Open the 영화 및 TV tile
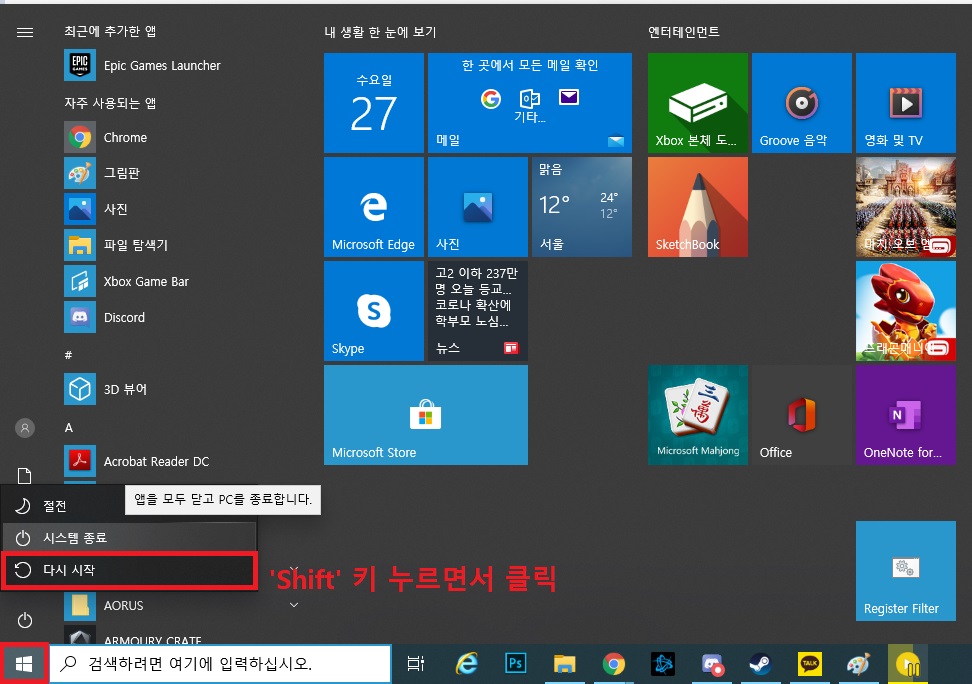 point(906,102)
